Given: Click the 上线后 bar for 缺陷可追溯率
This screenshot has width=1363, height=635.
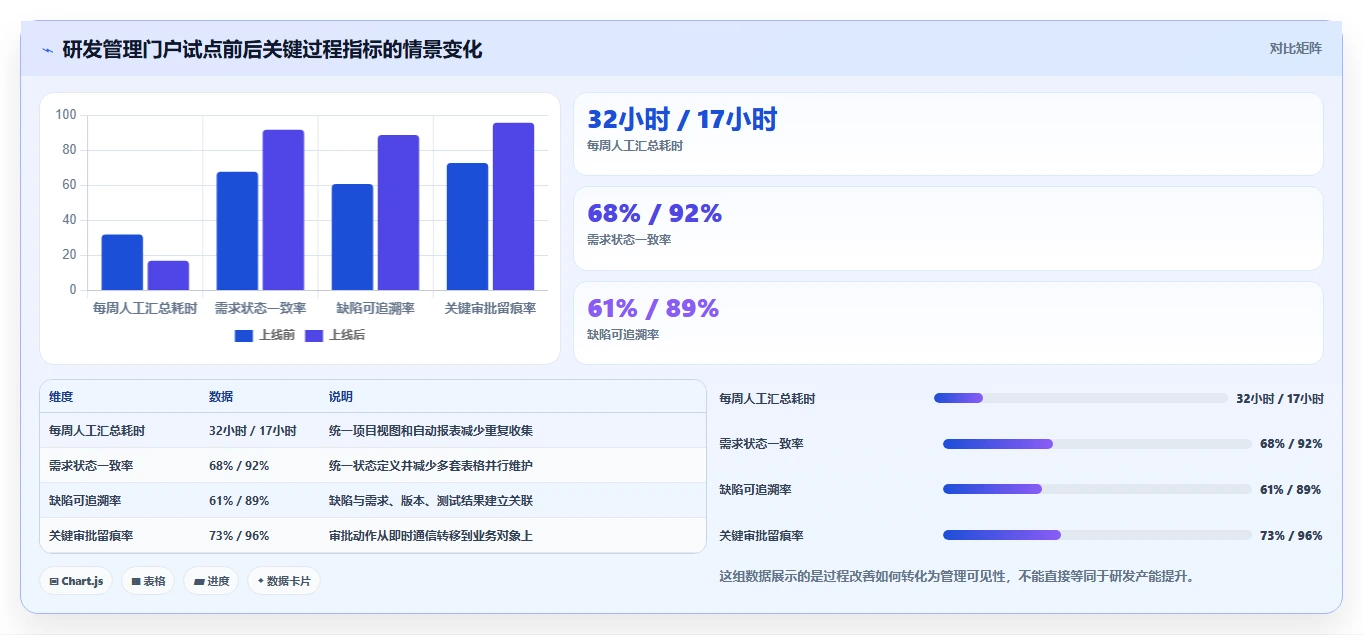Looking at the screenshot, I should pyautogui.click(x=398, y=212).
